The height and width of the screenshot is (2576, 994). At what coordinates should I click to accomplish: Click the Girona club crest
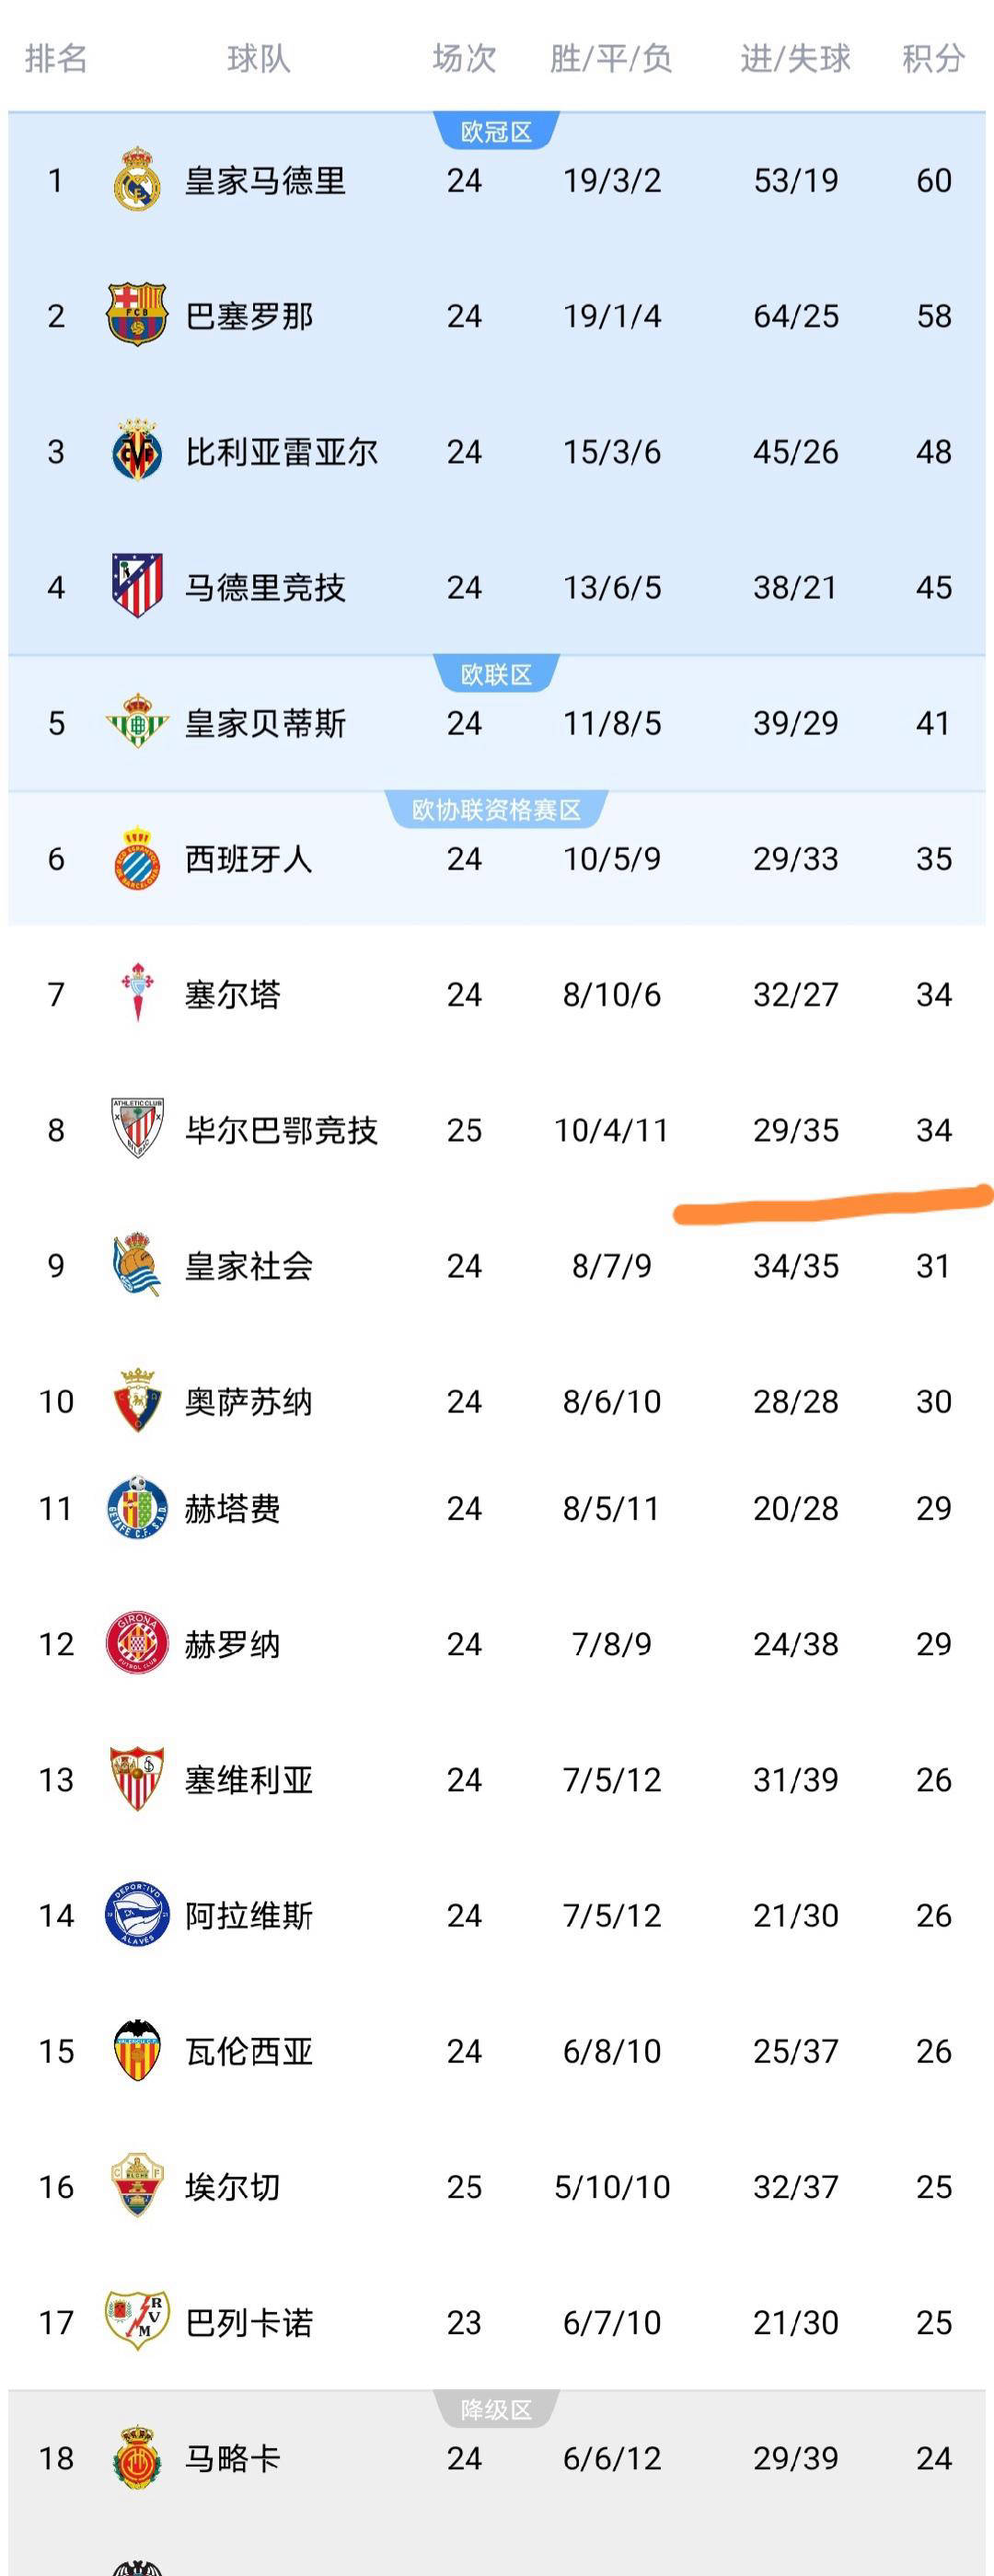[137, 1643]
